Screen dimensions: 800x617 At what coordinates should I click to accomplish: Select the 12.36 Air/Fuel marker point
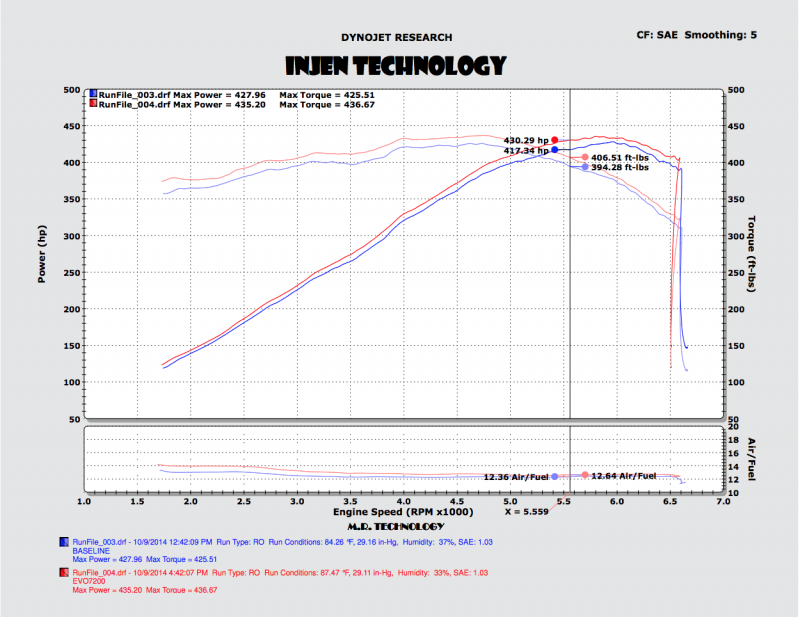[x=555, y=477]
